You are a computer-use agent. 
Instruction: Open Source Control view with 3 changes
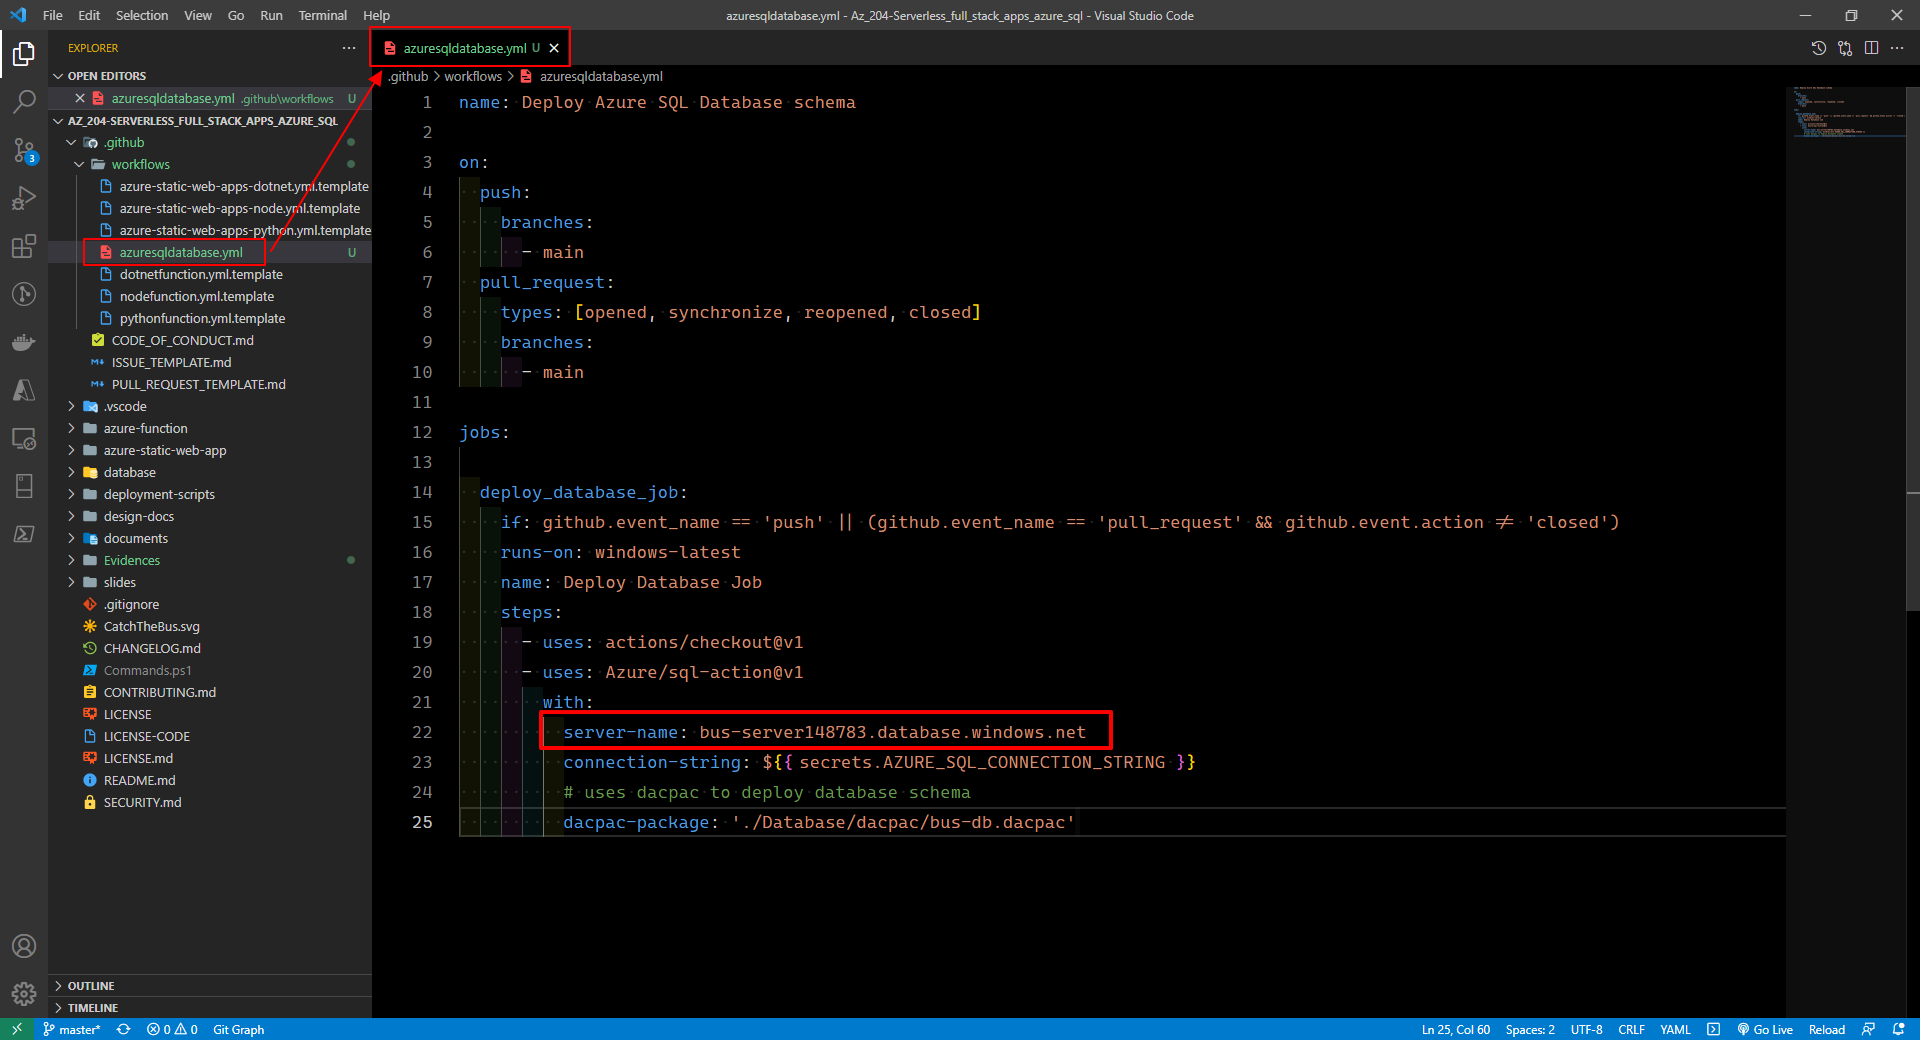click(x=24, y=150)
